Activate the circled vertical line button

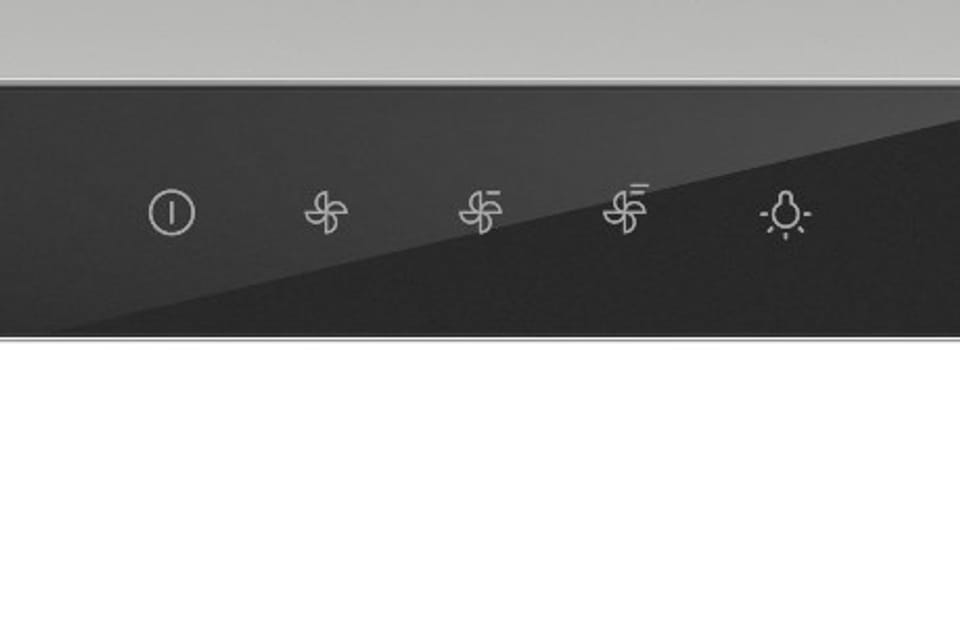(x=172, y=212)
